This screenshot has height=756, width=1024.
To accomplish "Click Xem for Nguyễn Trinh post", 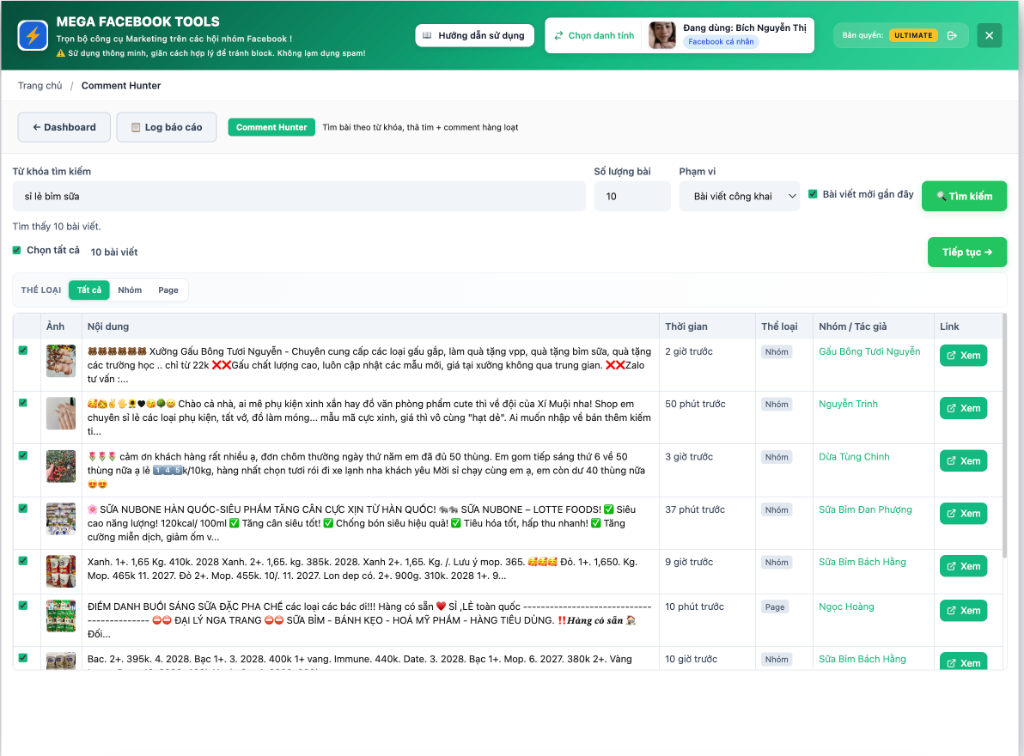I will 963,409.
